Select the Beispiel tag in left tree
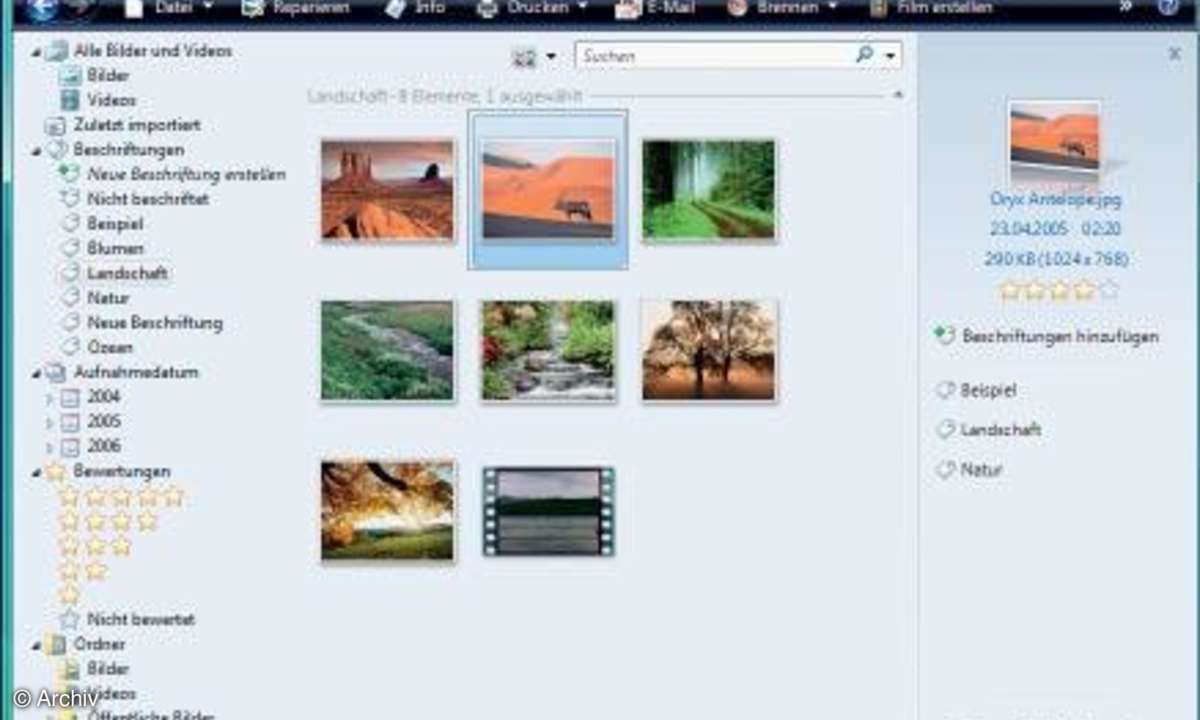Viewport: 1200px width, 720px height. pos(115,223)
